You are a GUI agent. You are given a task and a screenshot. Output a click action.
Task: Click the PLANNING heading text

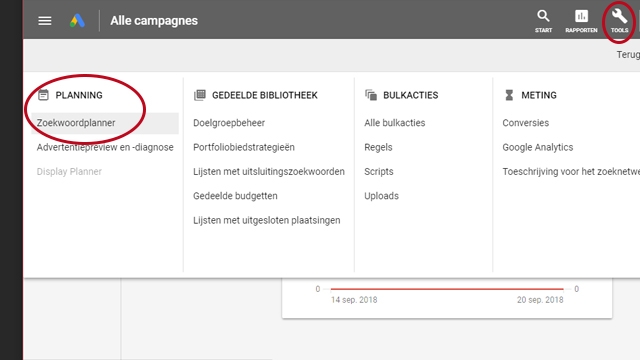tap(79, 95)
